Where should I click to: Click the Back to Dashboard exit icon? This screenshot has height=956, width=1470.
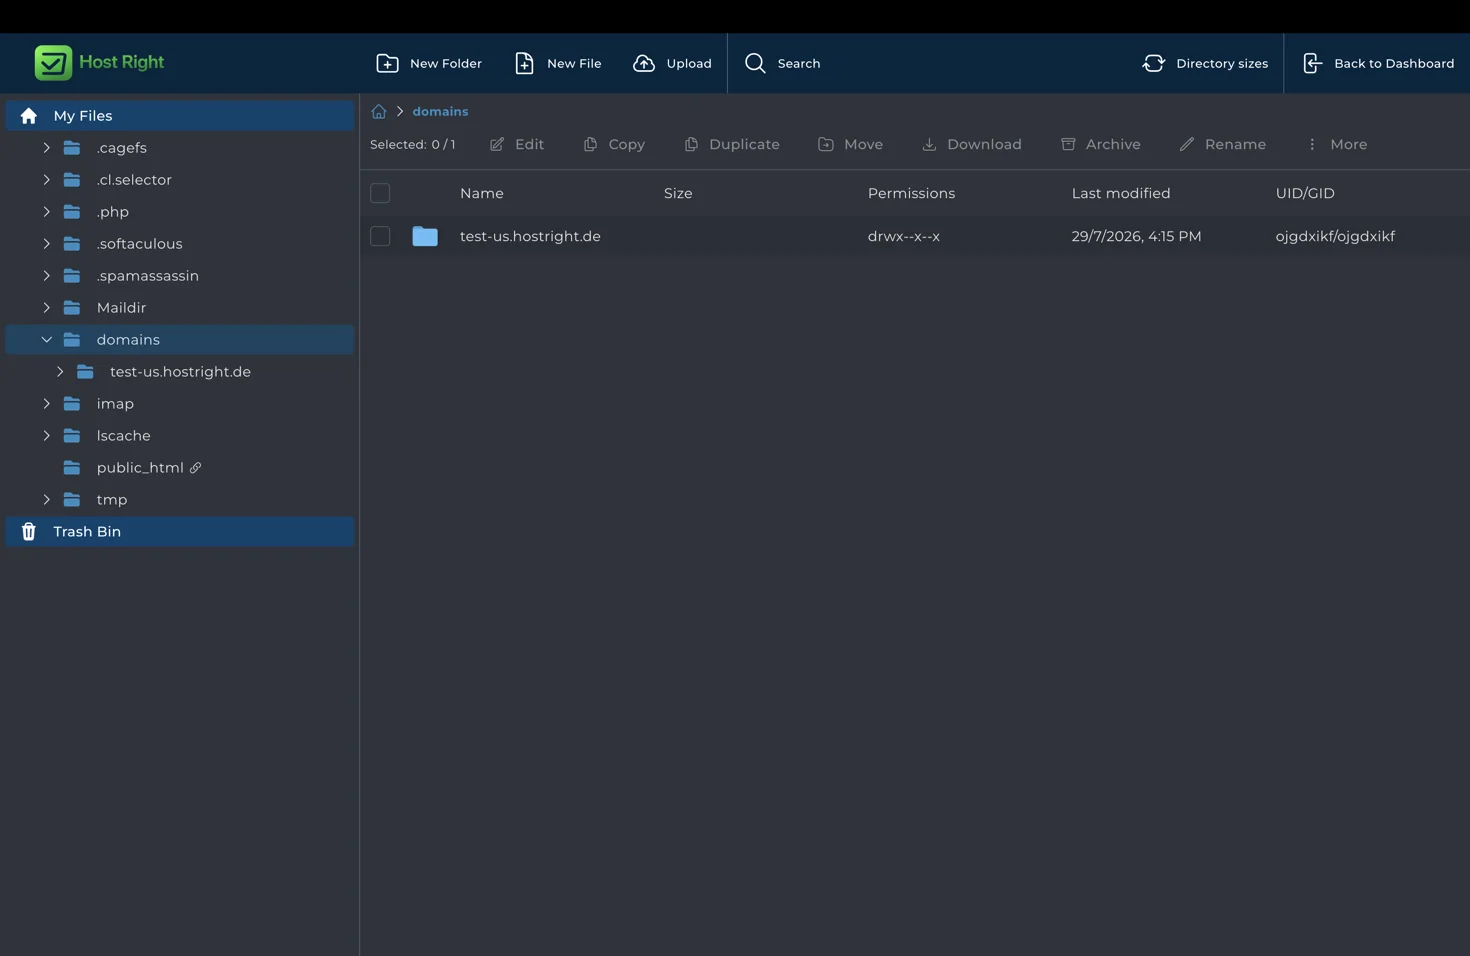[1312, 63]
